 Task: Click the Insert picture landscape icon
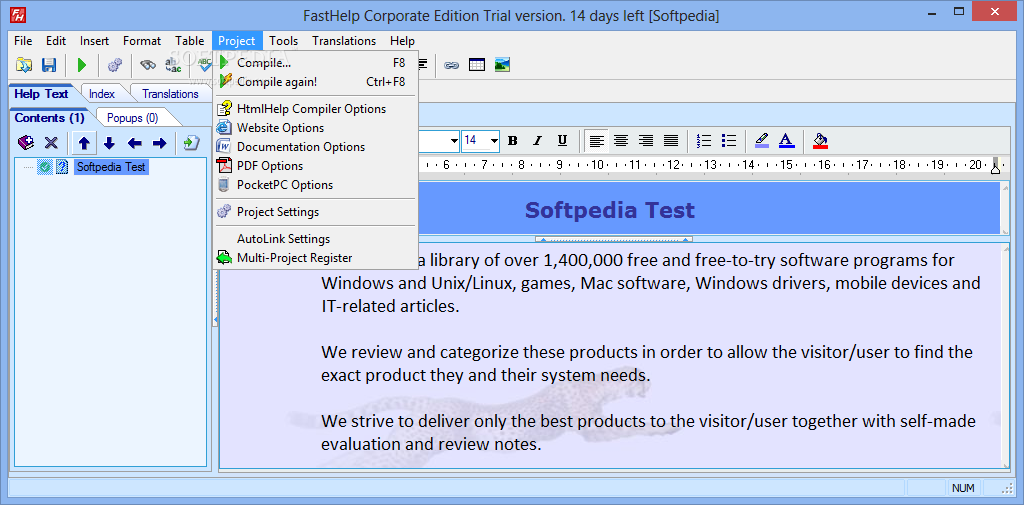(x=502, y=65)
